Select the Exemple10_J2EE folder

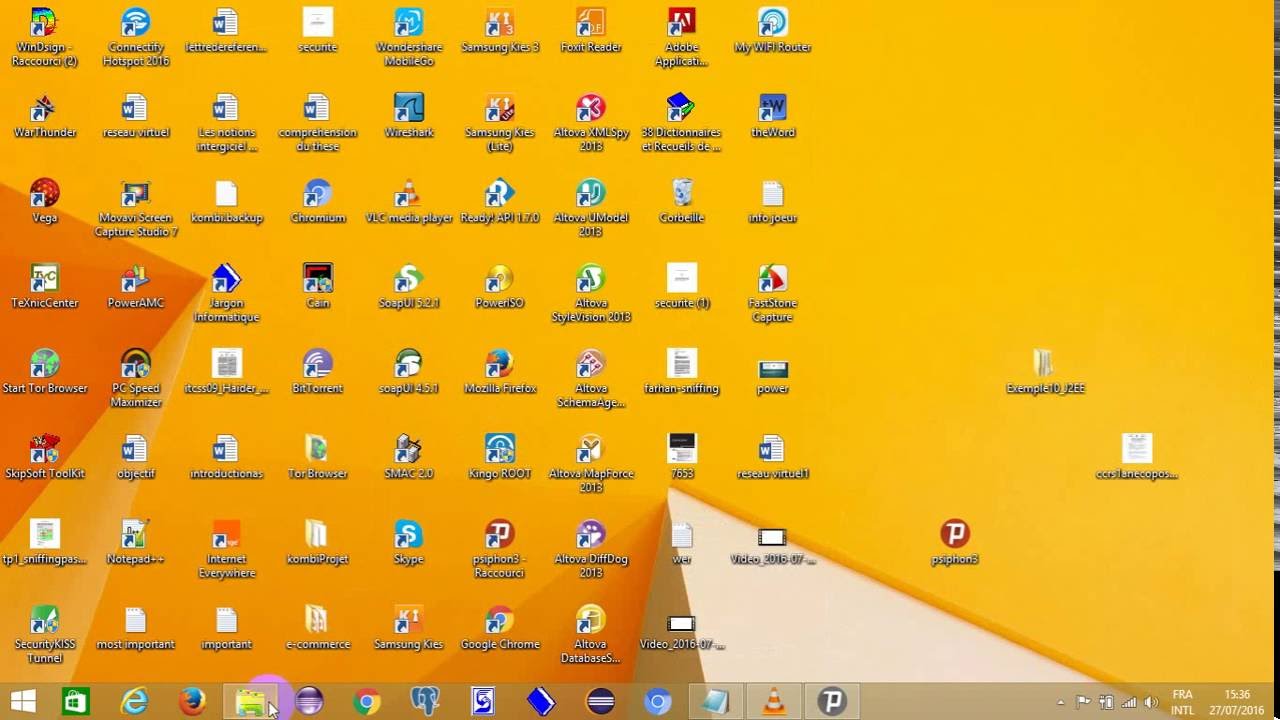tap(1045, 371)
